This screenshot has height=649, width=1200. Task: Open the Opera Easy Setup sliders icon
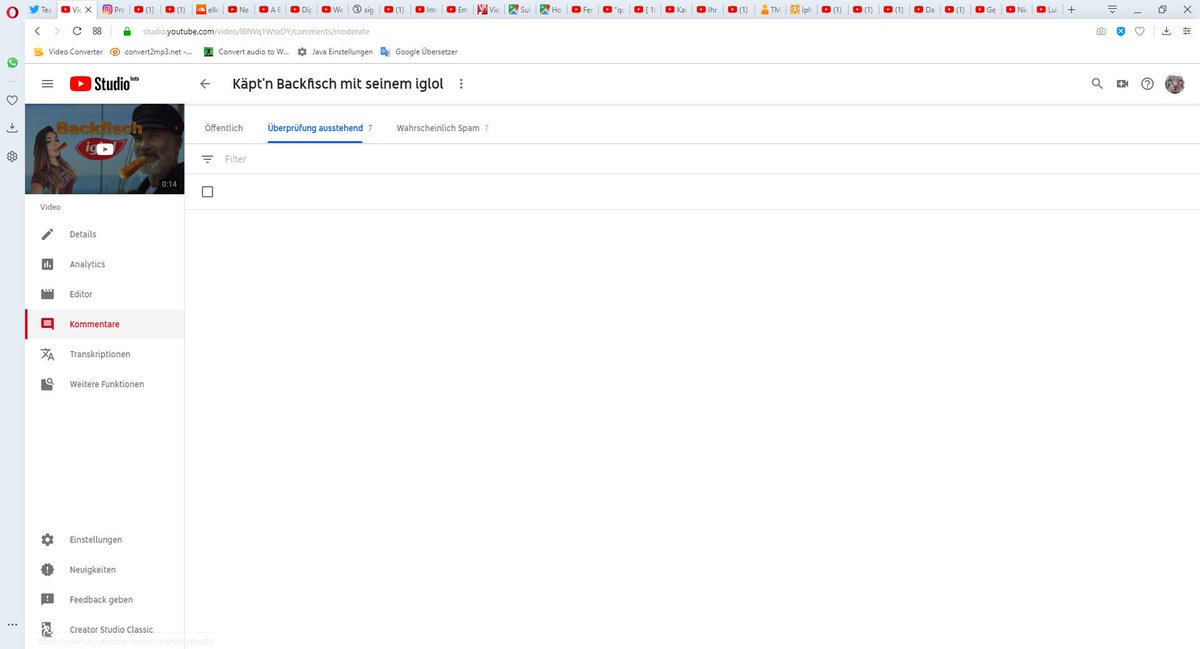point(1187,31)
